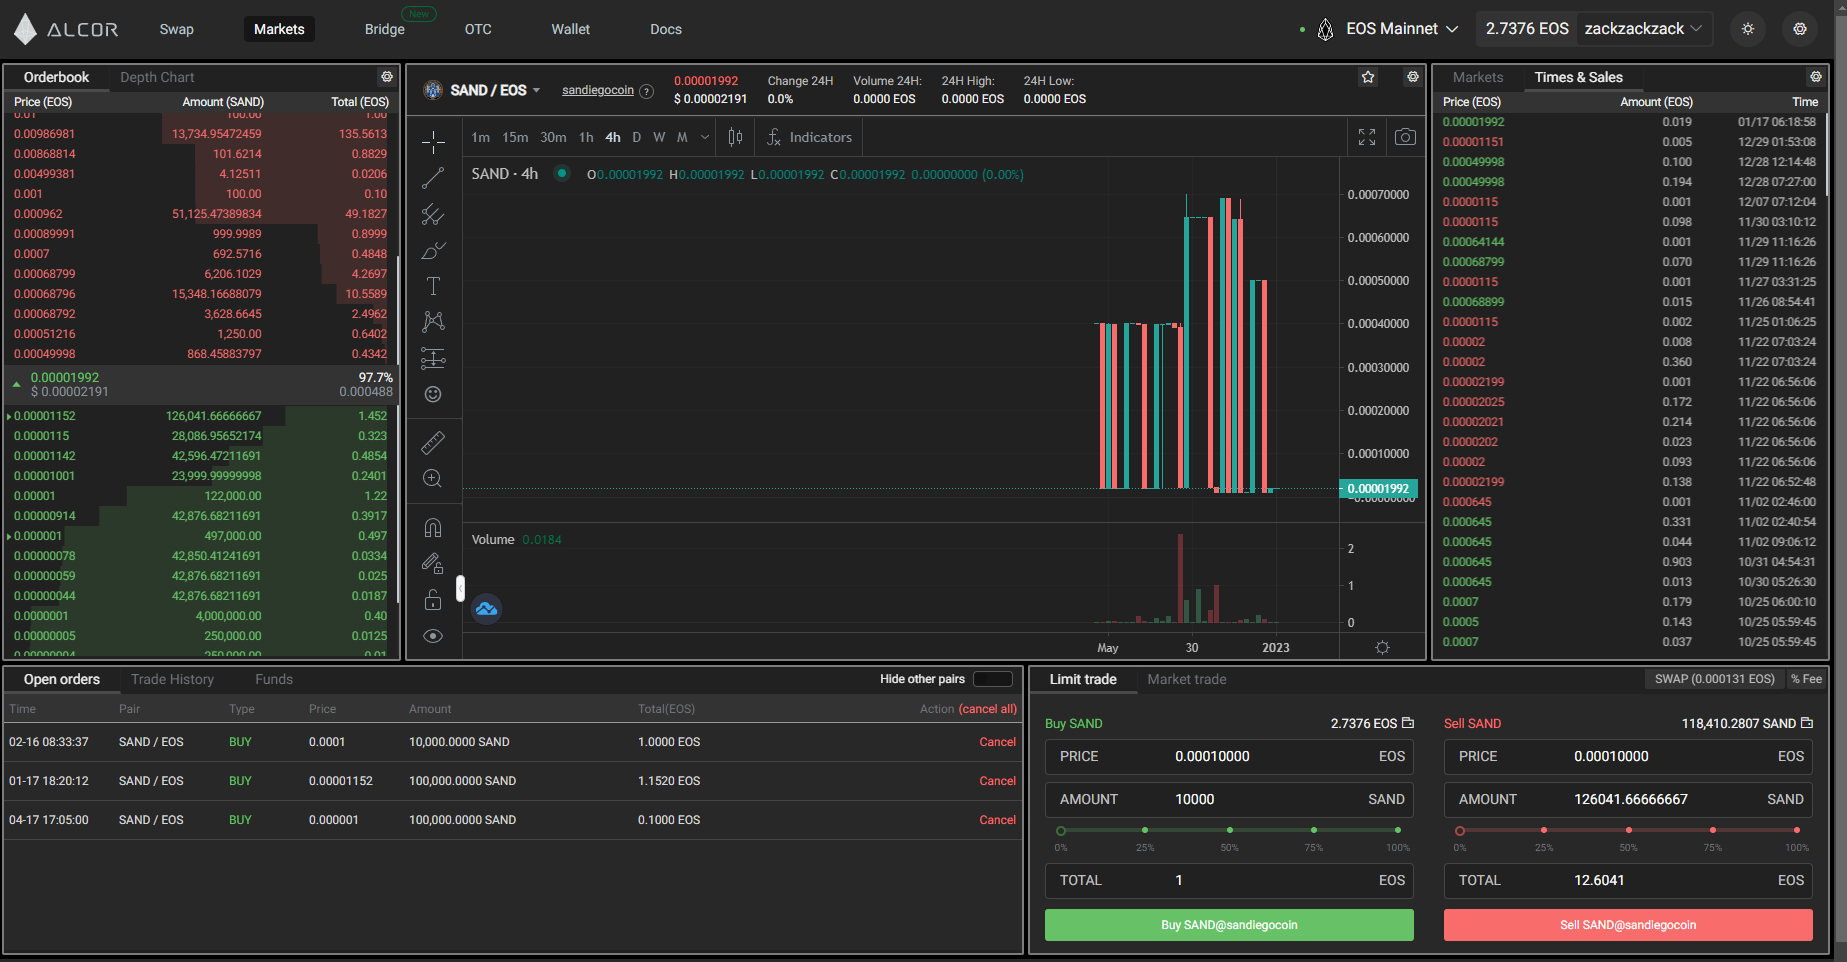Select the 1m timeframe
The height and width of the screenshot is (962, 1847).
(x=481, y=137)
